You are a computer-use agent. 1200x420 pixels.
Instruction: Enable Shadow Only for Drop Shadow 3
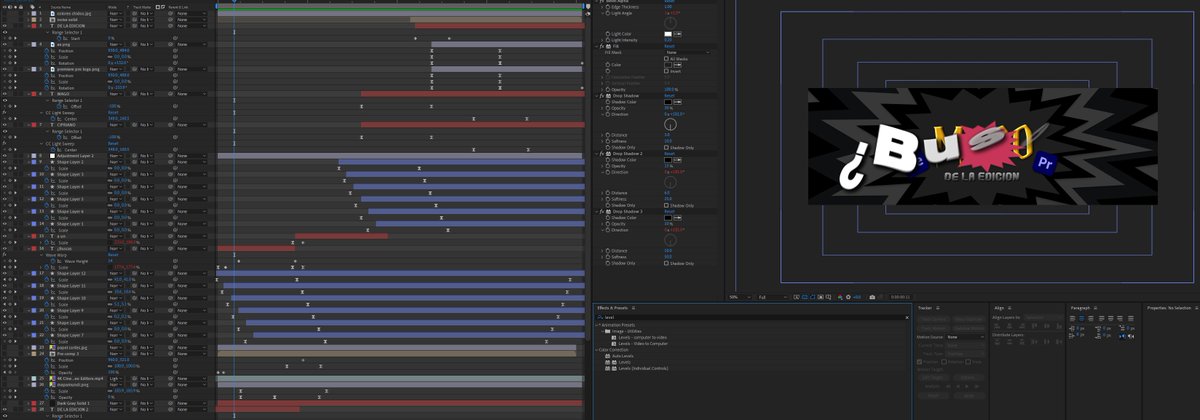coord(666,263)
